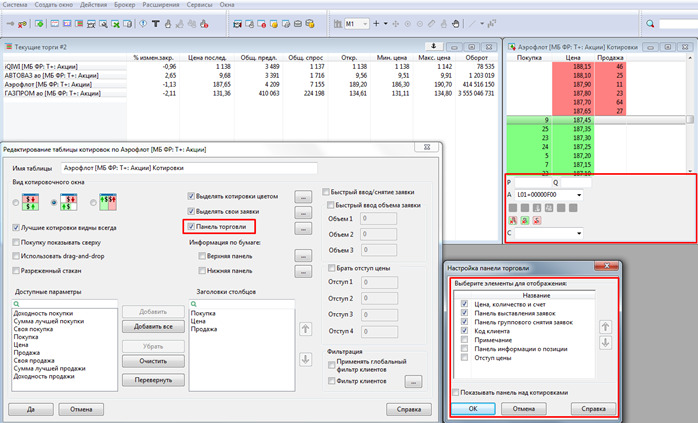Click the green plus new window icon
Viewport: 698px width, 423px height.
pos(39,24)
